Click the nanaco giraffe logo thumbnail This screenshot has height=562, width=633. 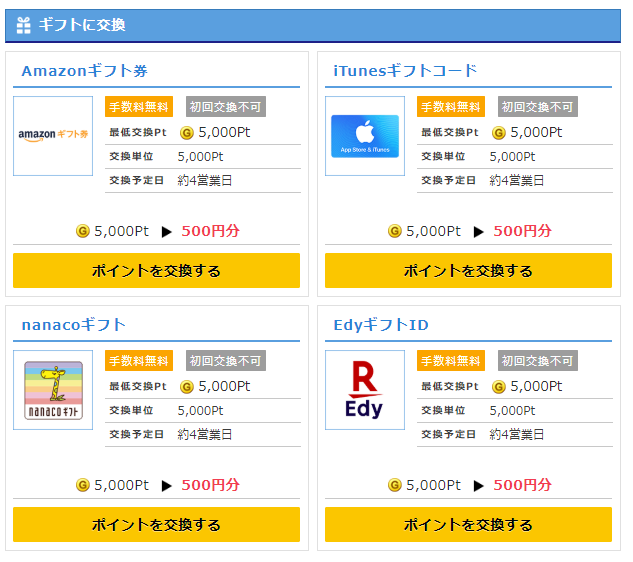point(53,390)
